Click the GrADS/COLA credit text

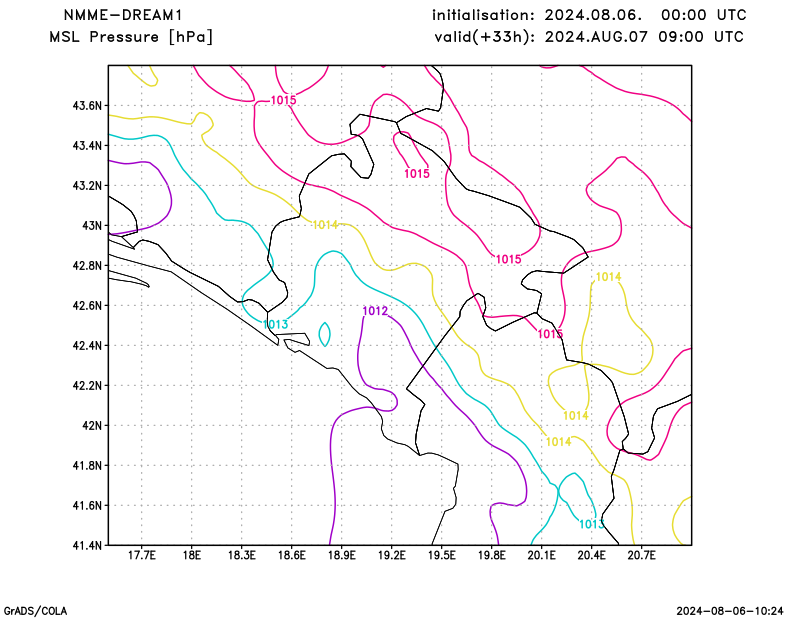pos(35,611)
